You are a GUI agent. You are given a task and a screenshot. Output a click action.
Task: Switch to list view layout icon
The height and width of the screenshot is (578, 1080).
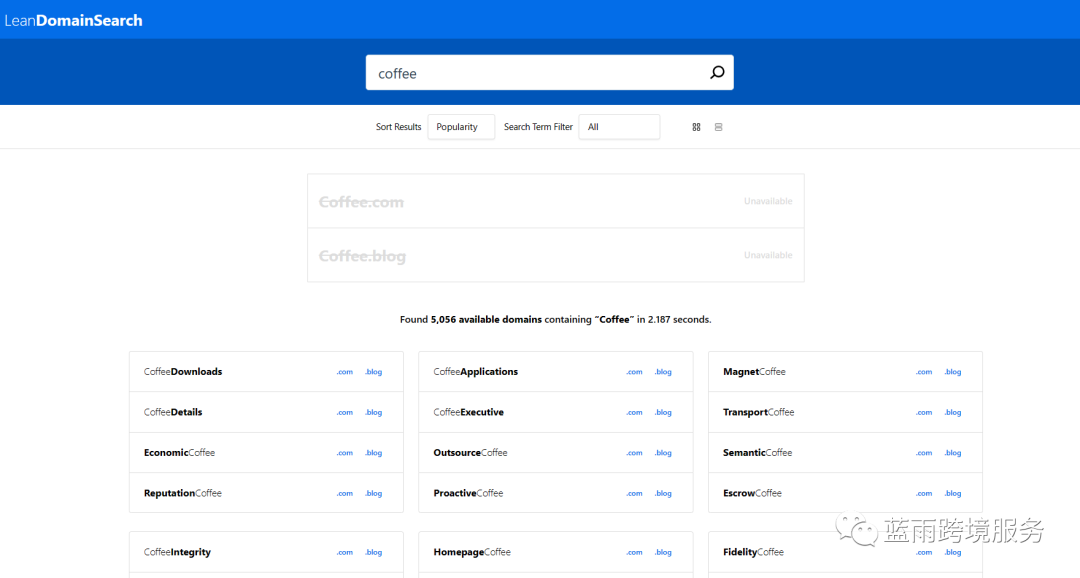[x=718, y=127]
